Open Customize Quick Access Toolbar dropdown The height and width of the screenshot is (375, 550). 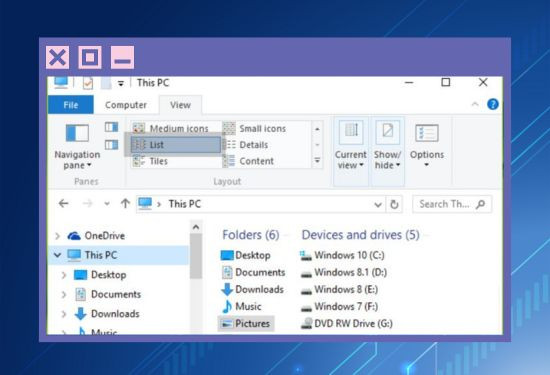click(x=121, y=83)
